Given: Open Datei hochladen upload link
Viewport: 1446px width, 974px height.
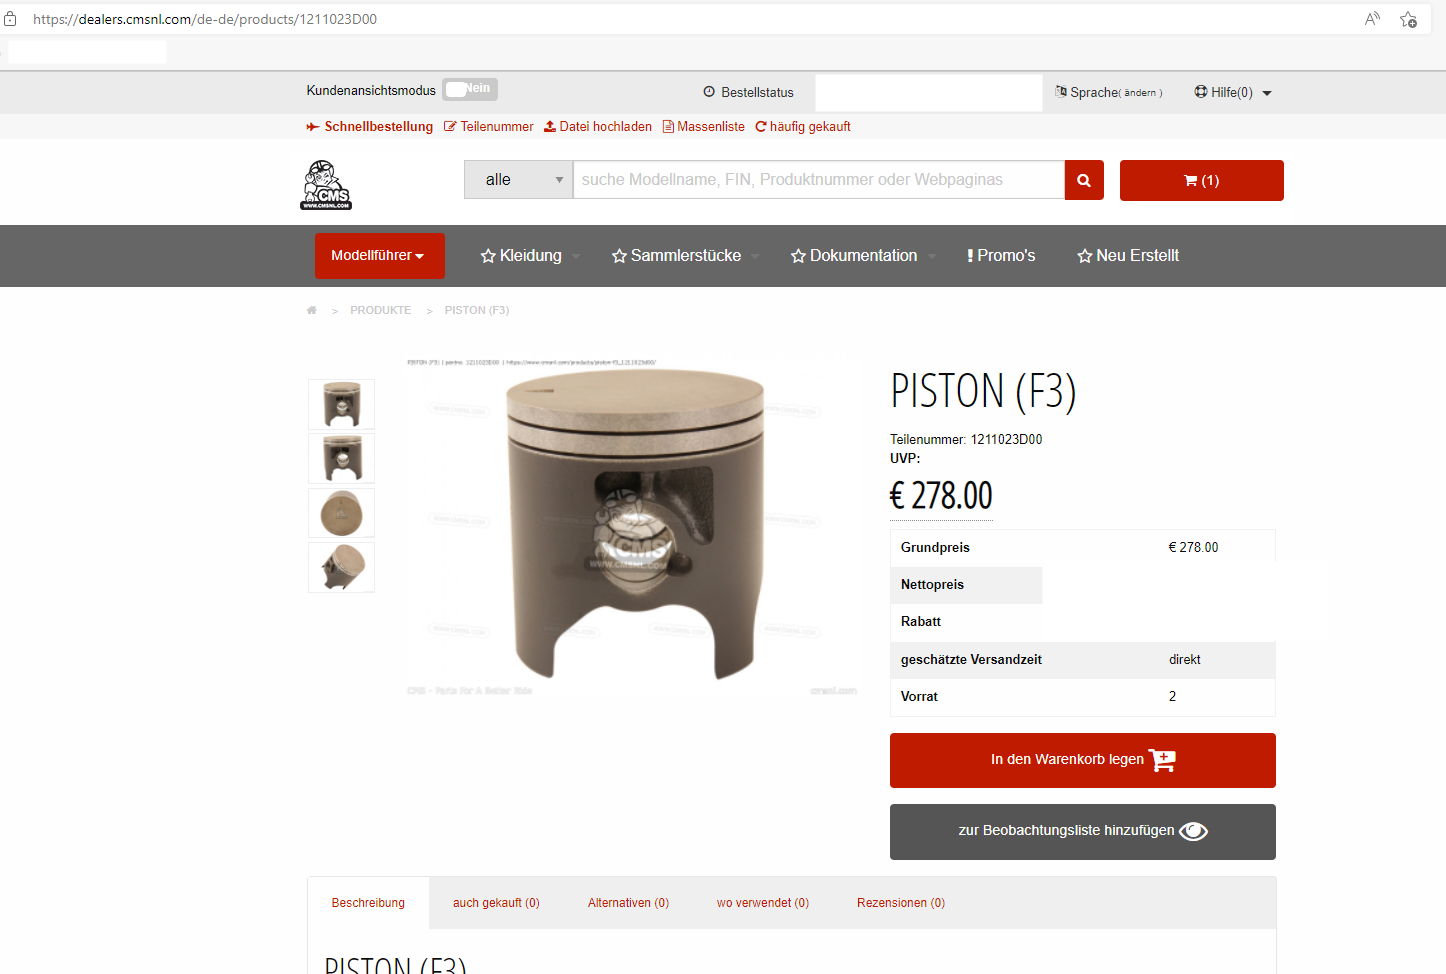Looking at the screenshot, I should pos(598,127).
